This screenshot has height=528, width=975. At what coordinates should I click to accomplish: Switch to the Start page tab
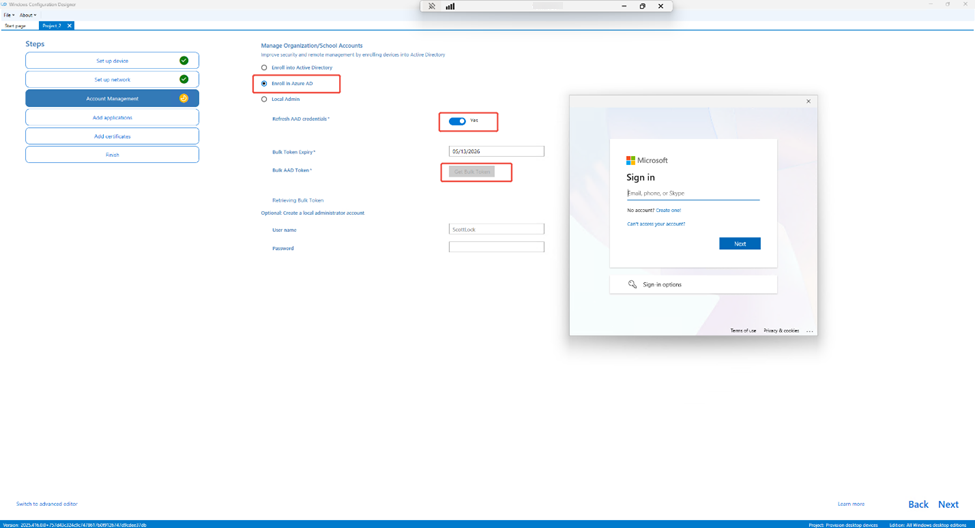[x=16, y=25]
